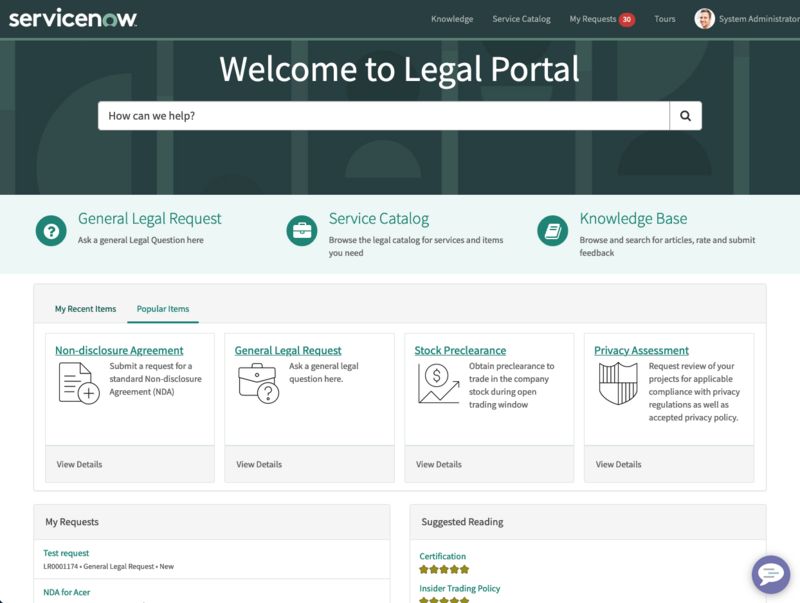The image size is (800, 603).
Task: Click the Suggested Reading panel header
Action: tap(588, 522)
